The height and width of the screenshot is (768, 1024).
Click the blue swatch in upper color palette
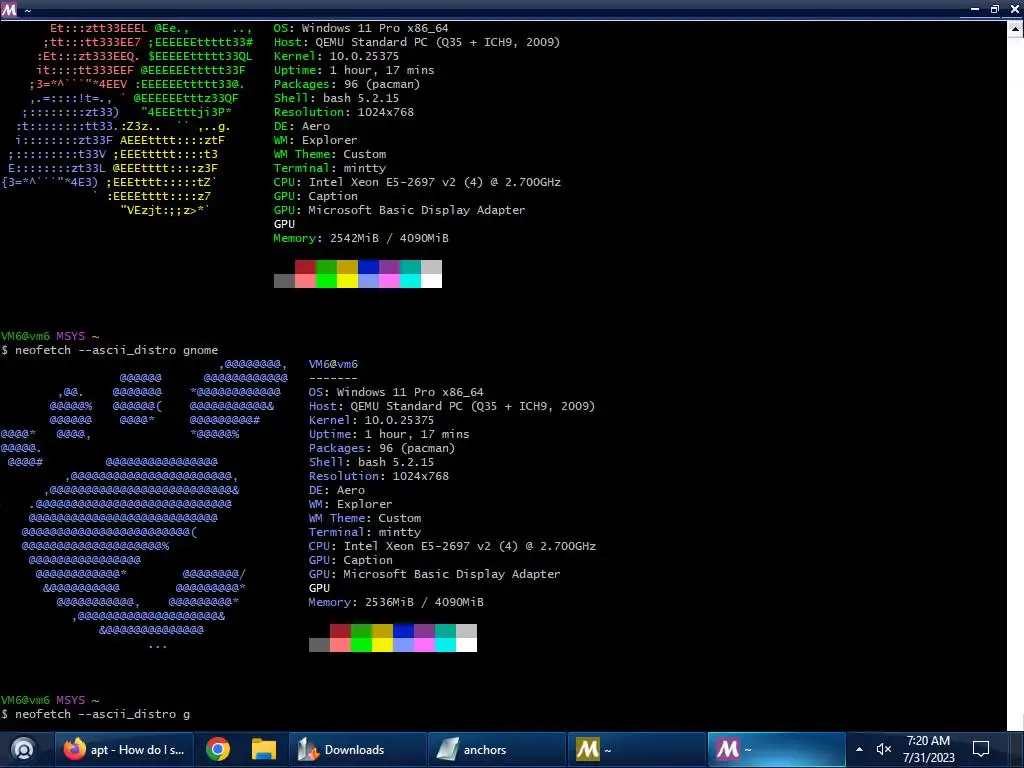point(368,266)
